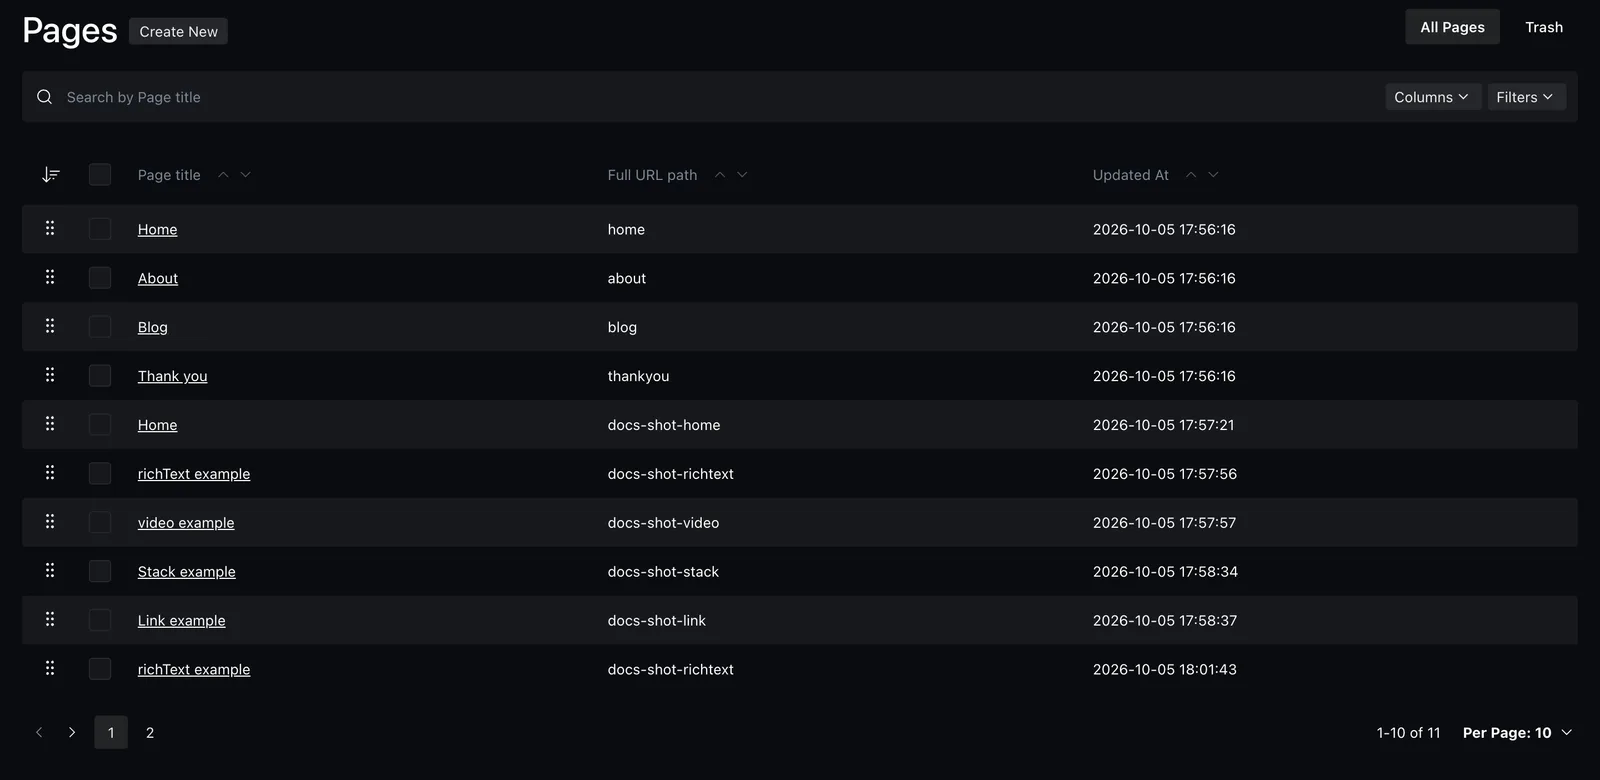Image resolution: width=1600 pixels, height=780 pixels.
Task: Click drag handle of docs-shot-link row
Action: pyautogui.click(x=50, y=620)
